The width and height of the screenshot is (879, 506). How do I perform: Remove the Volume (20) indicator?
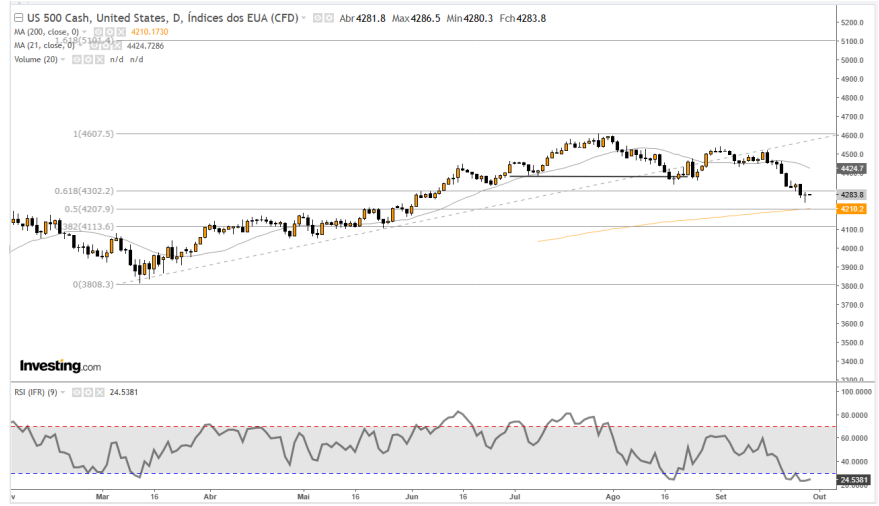pyautogui.click(x=98, y=59)
